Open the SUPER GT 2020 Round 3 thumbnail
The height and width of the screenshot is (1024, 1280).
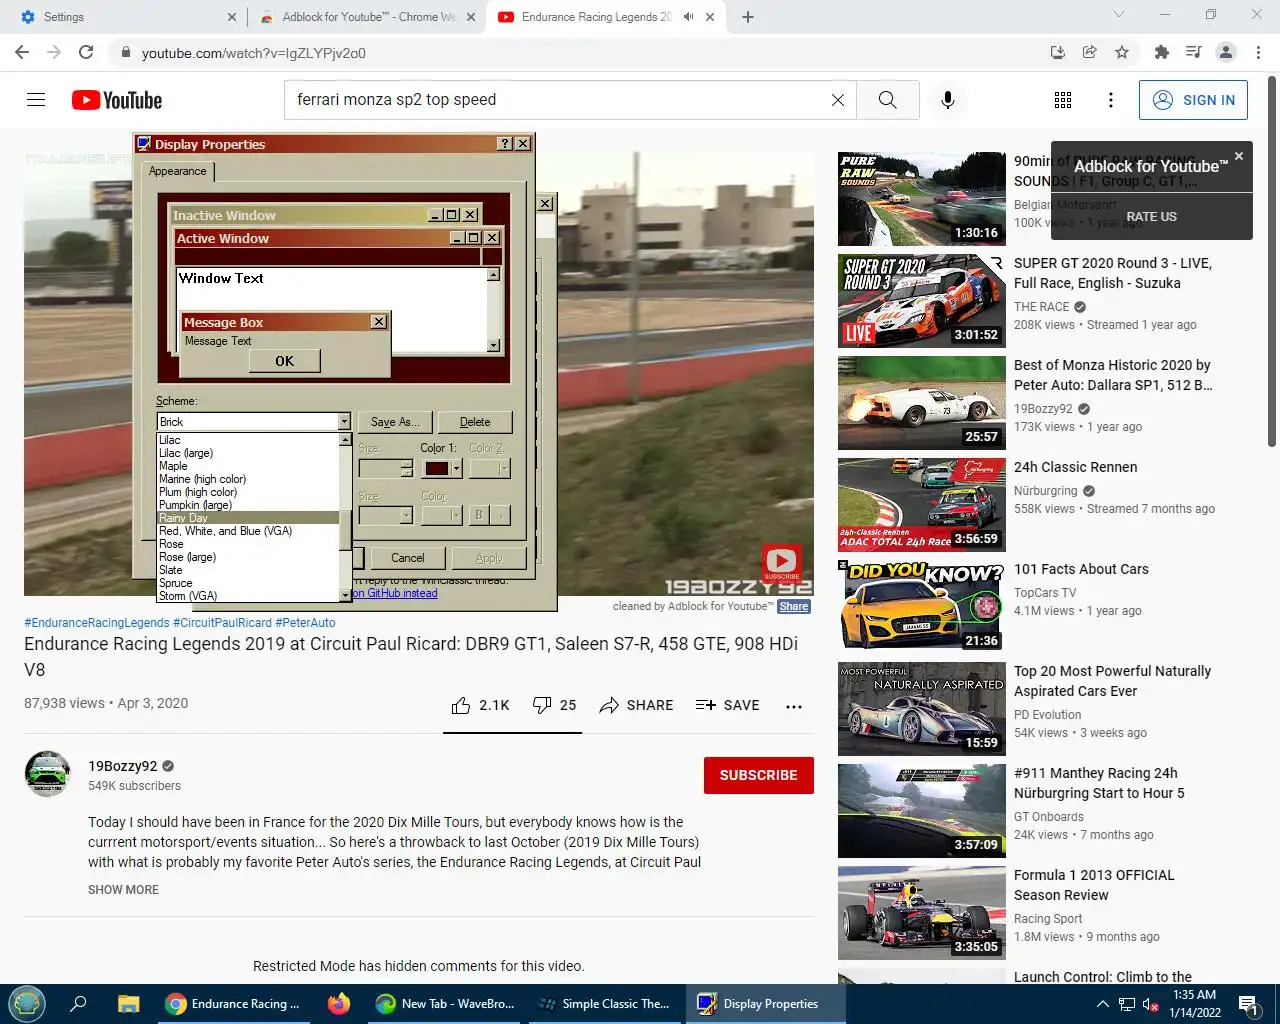[x=921, y=301]
